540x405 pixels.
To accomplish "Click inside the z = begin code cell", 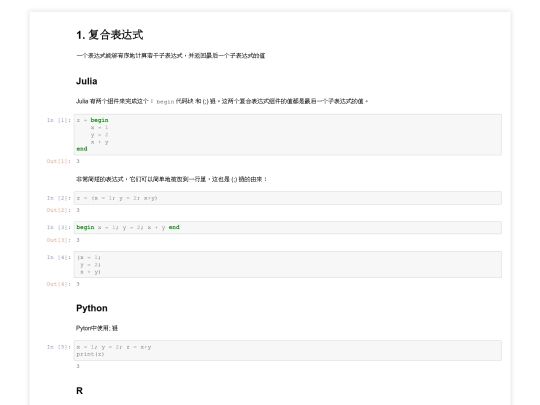I will tap(288, 135).
